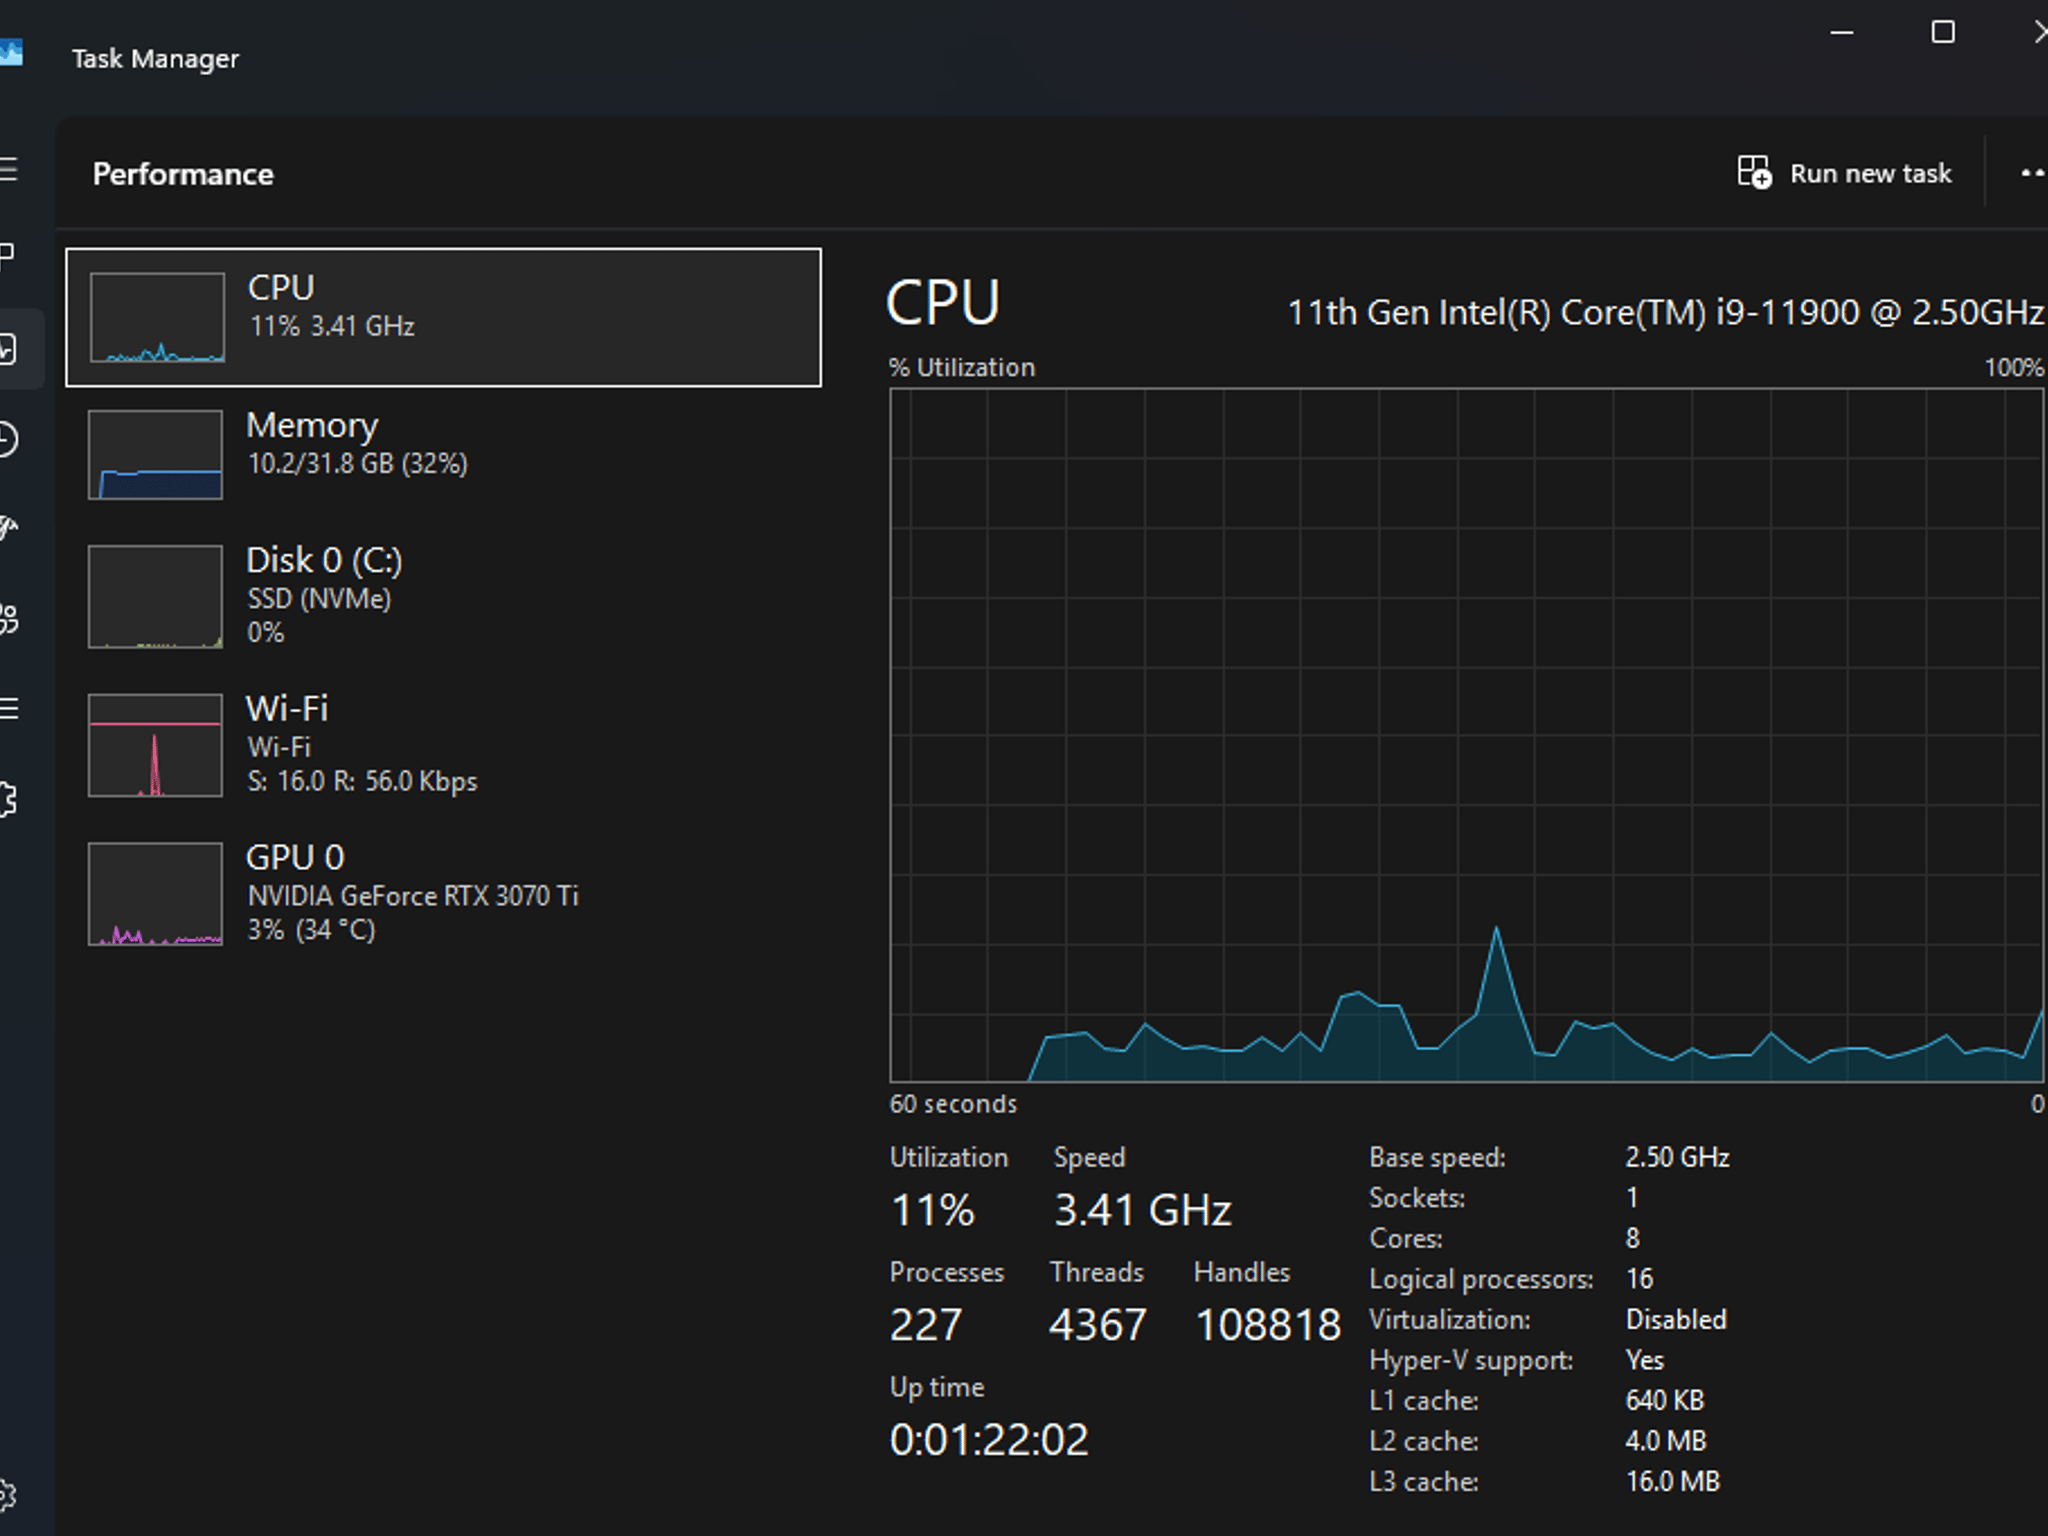Click the '100%' graph scale label

point(2014,367)
